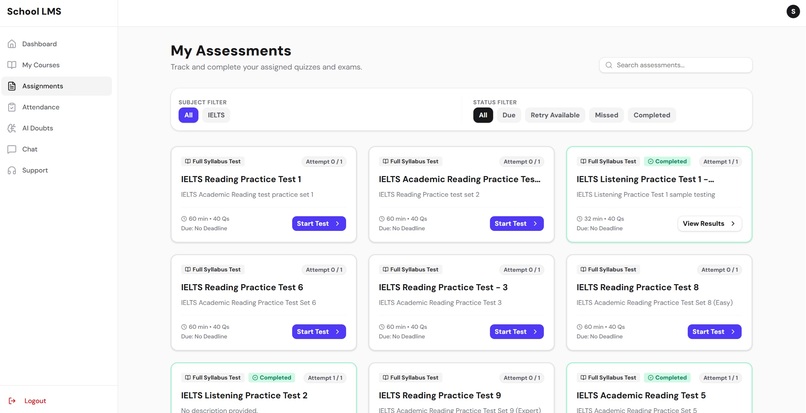Click clock icon on IELTS Listening Practice Test 1 card
This screenshot has width=806, height=413.
[579, 219]
